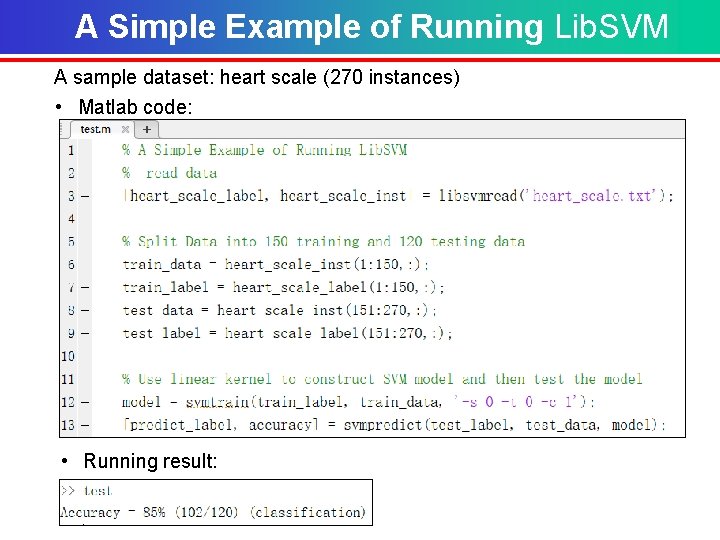Click the 'Running result:' bullet heading
The height and width of the screenshot is (540, 720).
150,461
